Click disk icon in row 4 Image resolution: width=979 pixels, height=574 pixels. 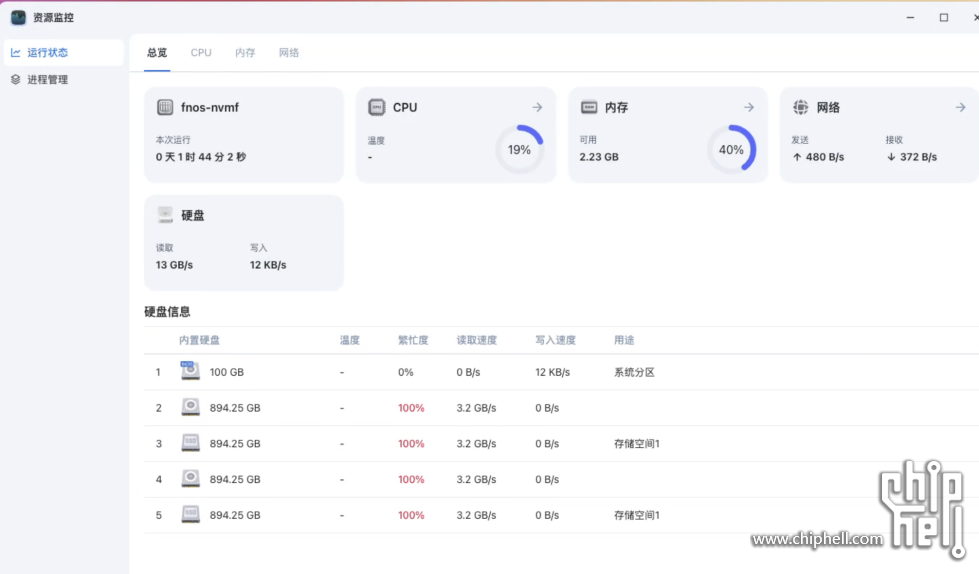point(190,478)
